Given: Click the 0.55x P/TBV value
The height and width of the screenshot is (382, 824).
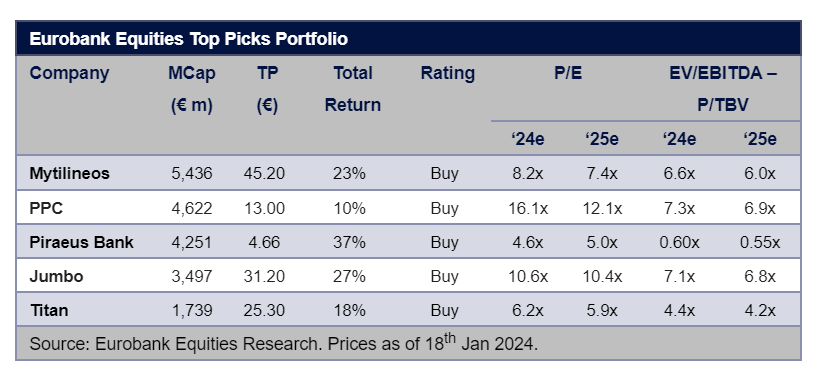Looking at the screenshot, I should [760, 242].
